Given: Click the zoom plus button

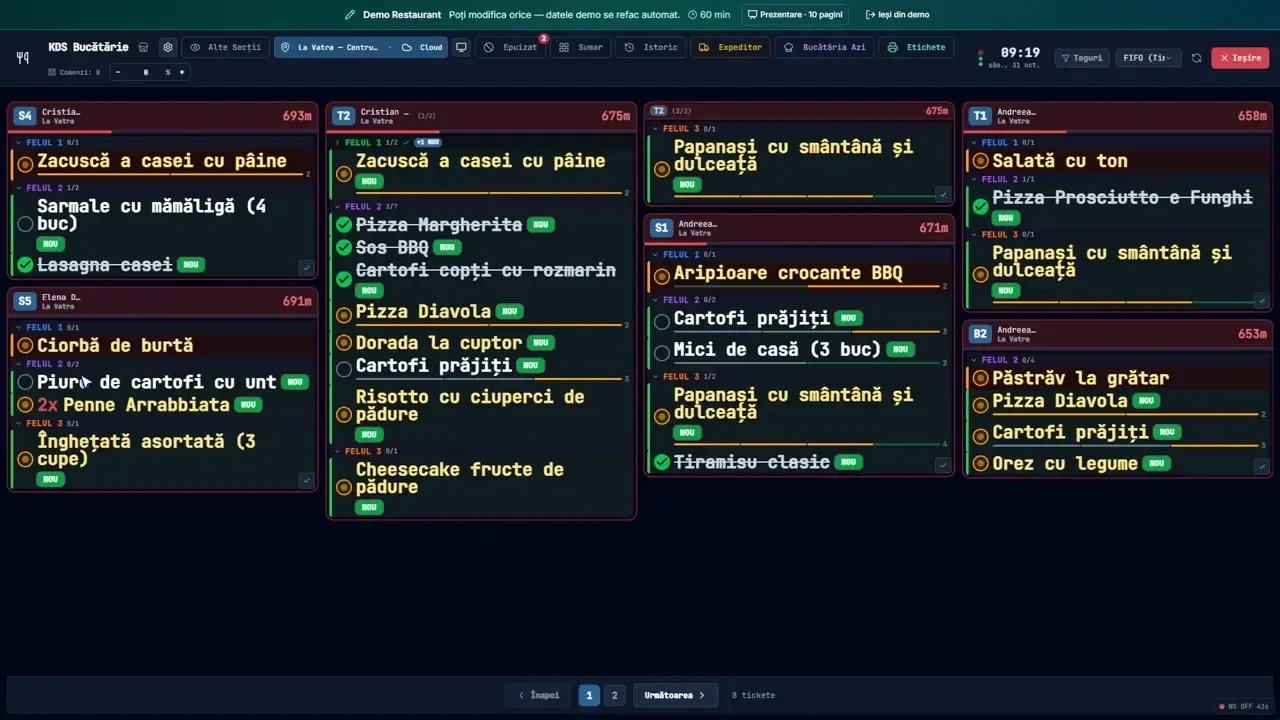Looking at the screenshot, I should tap(182, 72).
